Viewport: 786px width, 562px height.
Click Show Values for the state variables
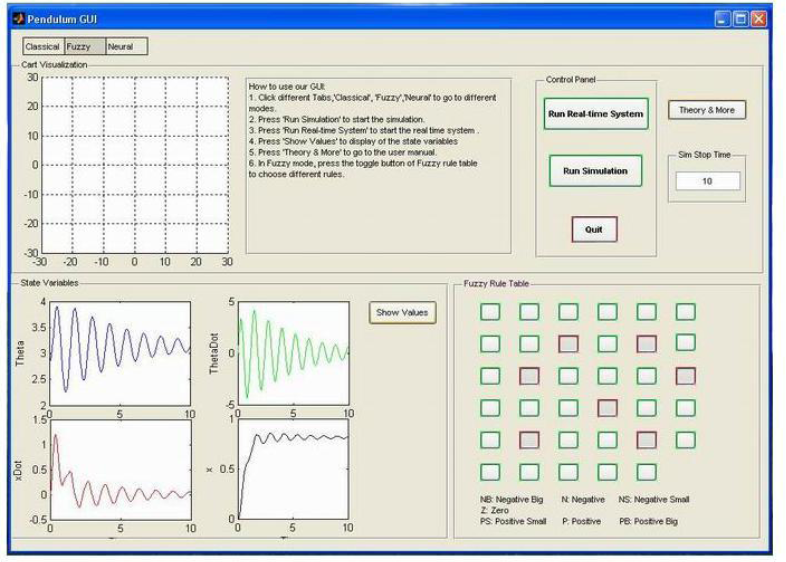pyautogui.click(x=402, y=313)
